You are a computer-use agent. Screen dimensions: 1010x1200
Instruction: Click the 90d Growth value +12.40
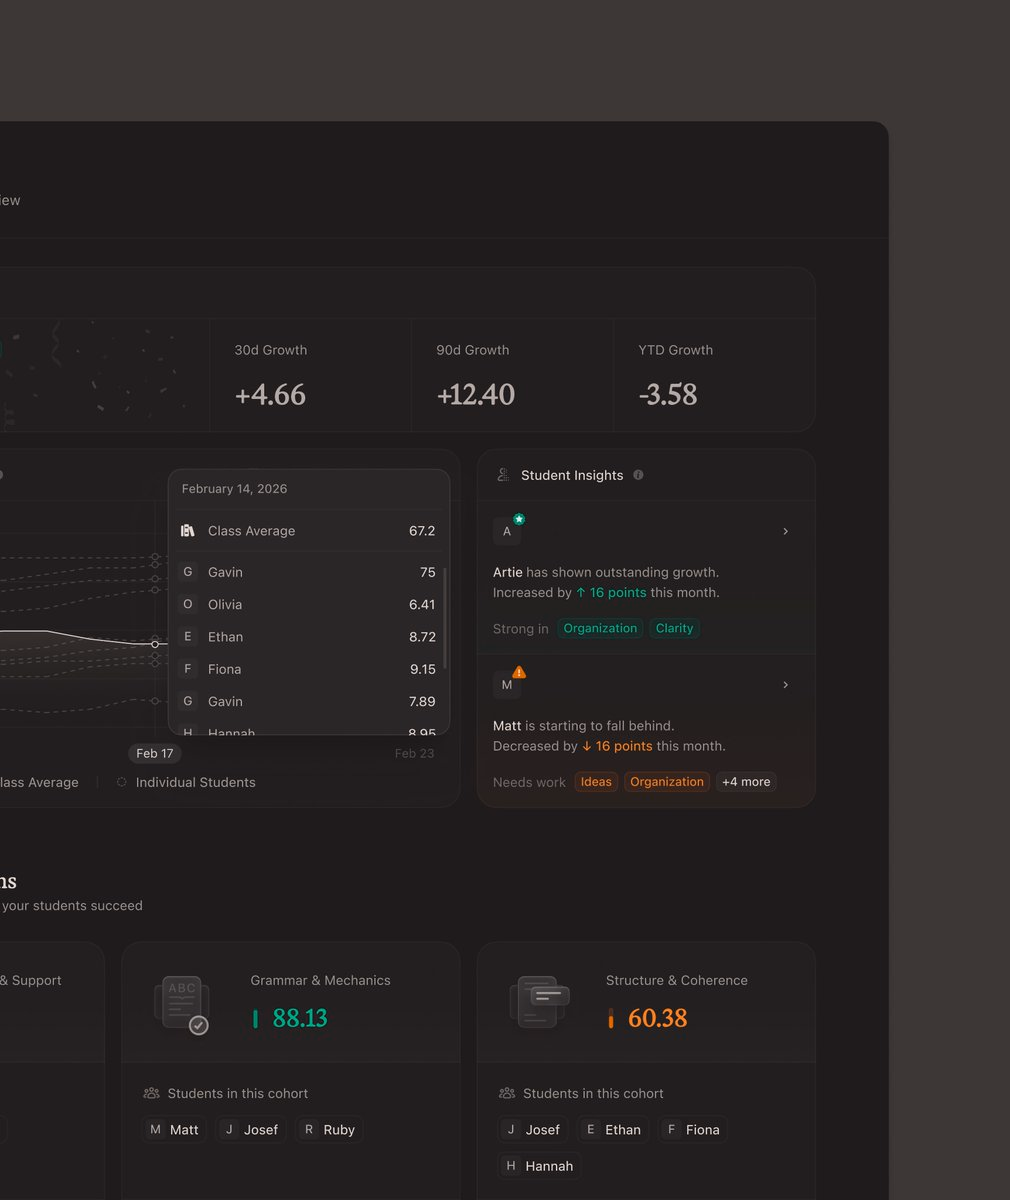(x=476, y=395)
